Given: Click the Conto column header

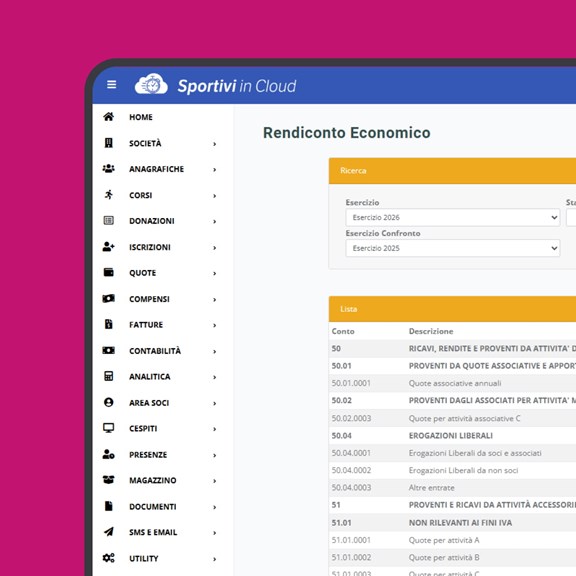Looking at the screenshot, I should 343,331.
